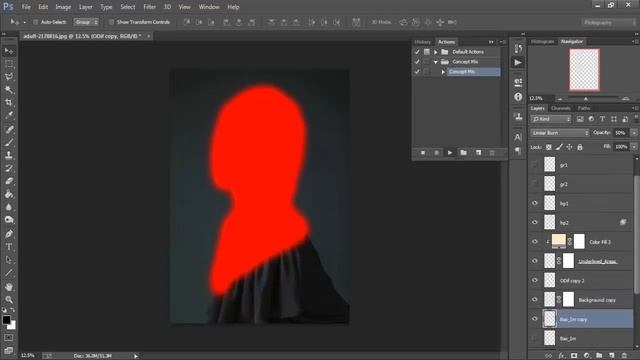Open the Opacity slider arrow
The height and width of the screenshot is (360, 640).
click(634, 133)
